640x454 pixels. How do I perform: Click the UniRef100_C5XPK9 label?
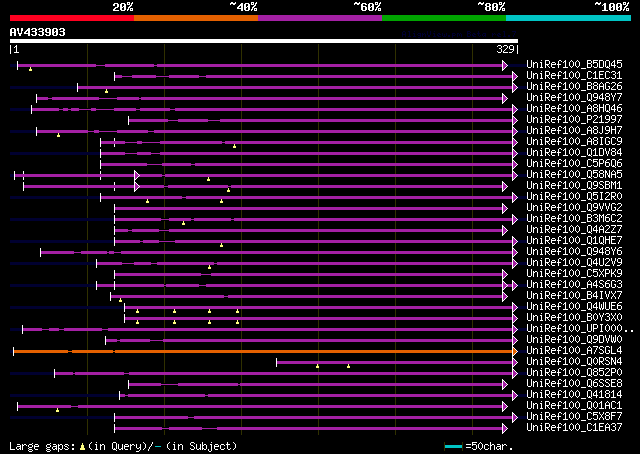click(574, 274)
